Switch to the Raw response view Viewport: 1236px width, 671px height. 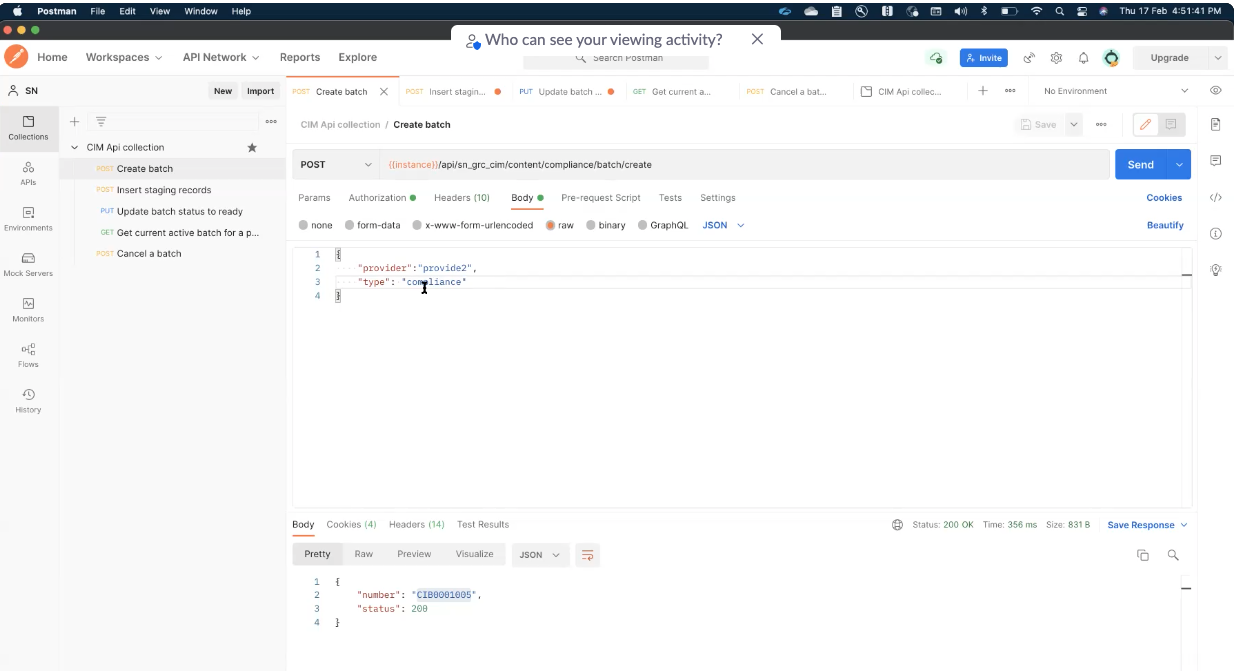(363, 554)
